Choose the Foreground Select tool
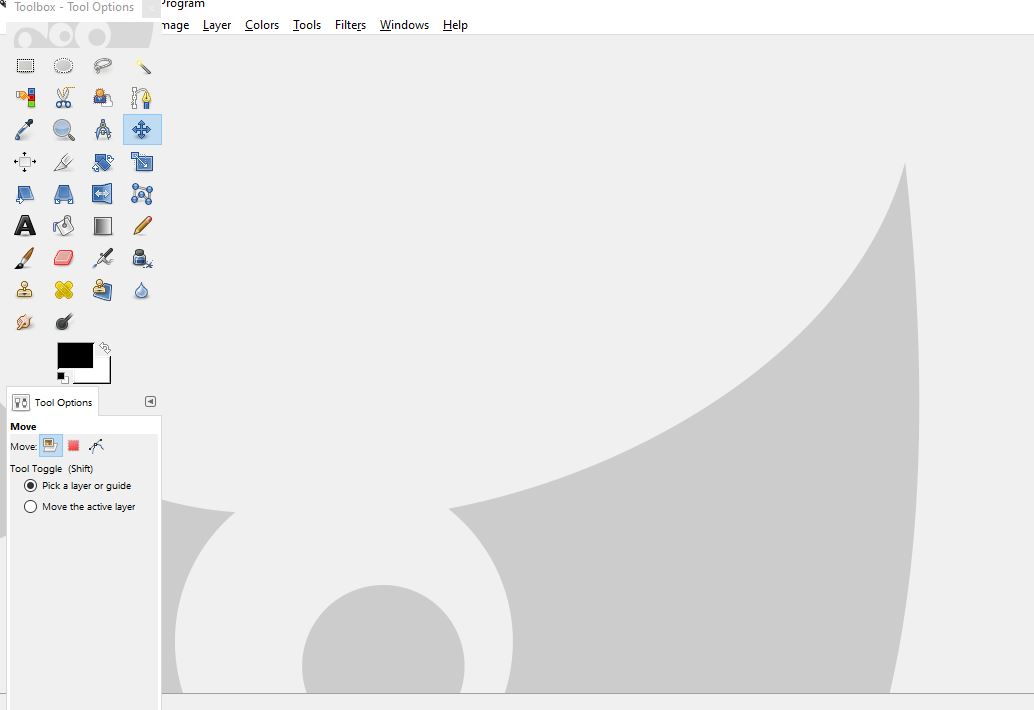The image size is (1034, 710). click(x=102, y=98)
